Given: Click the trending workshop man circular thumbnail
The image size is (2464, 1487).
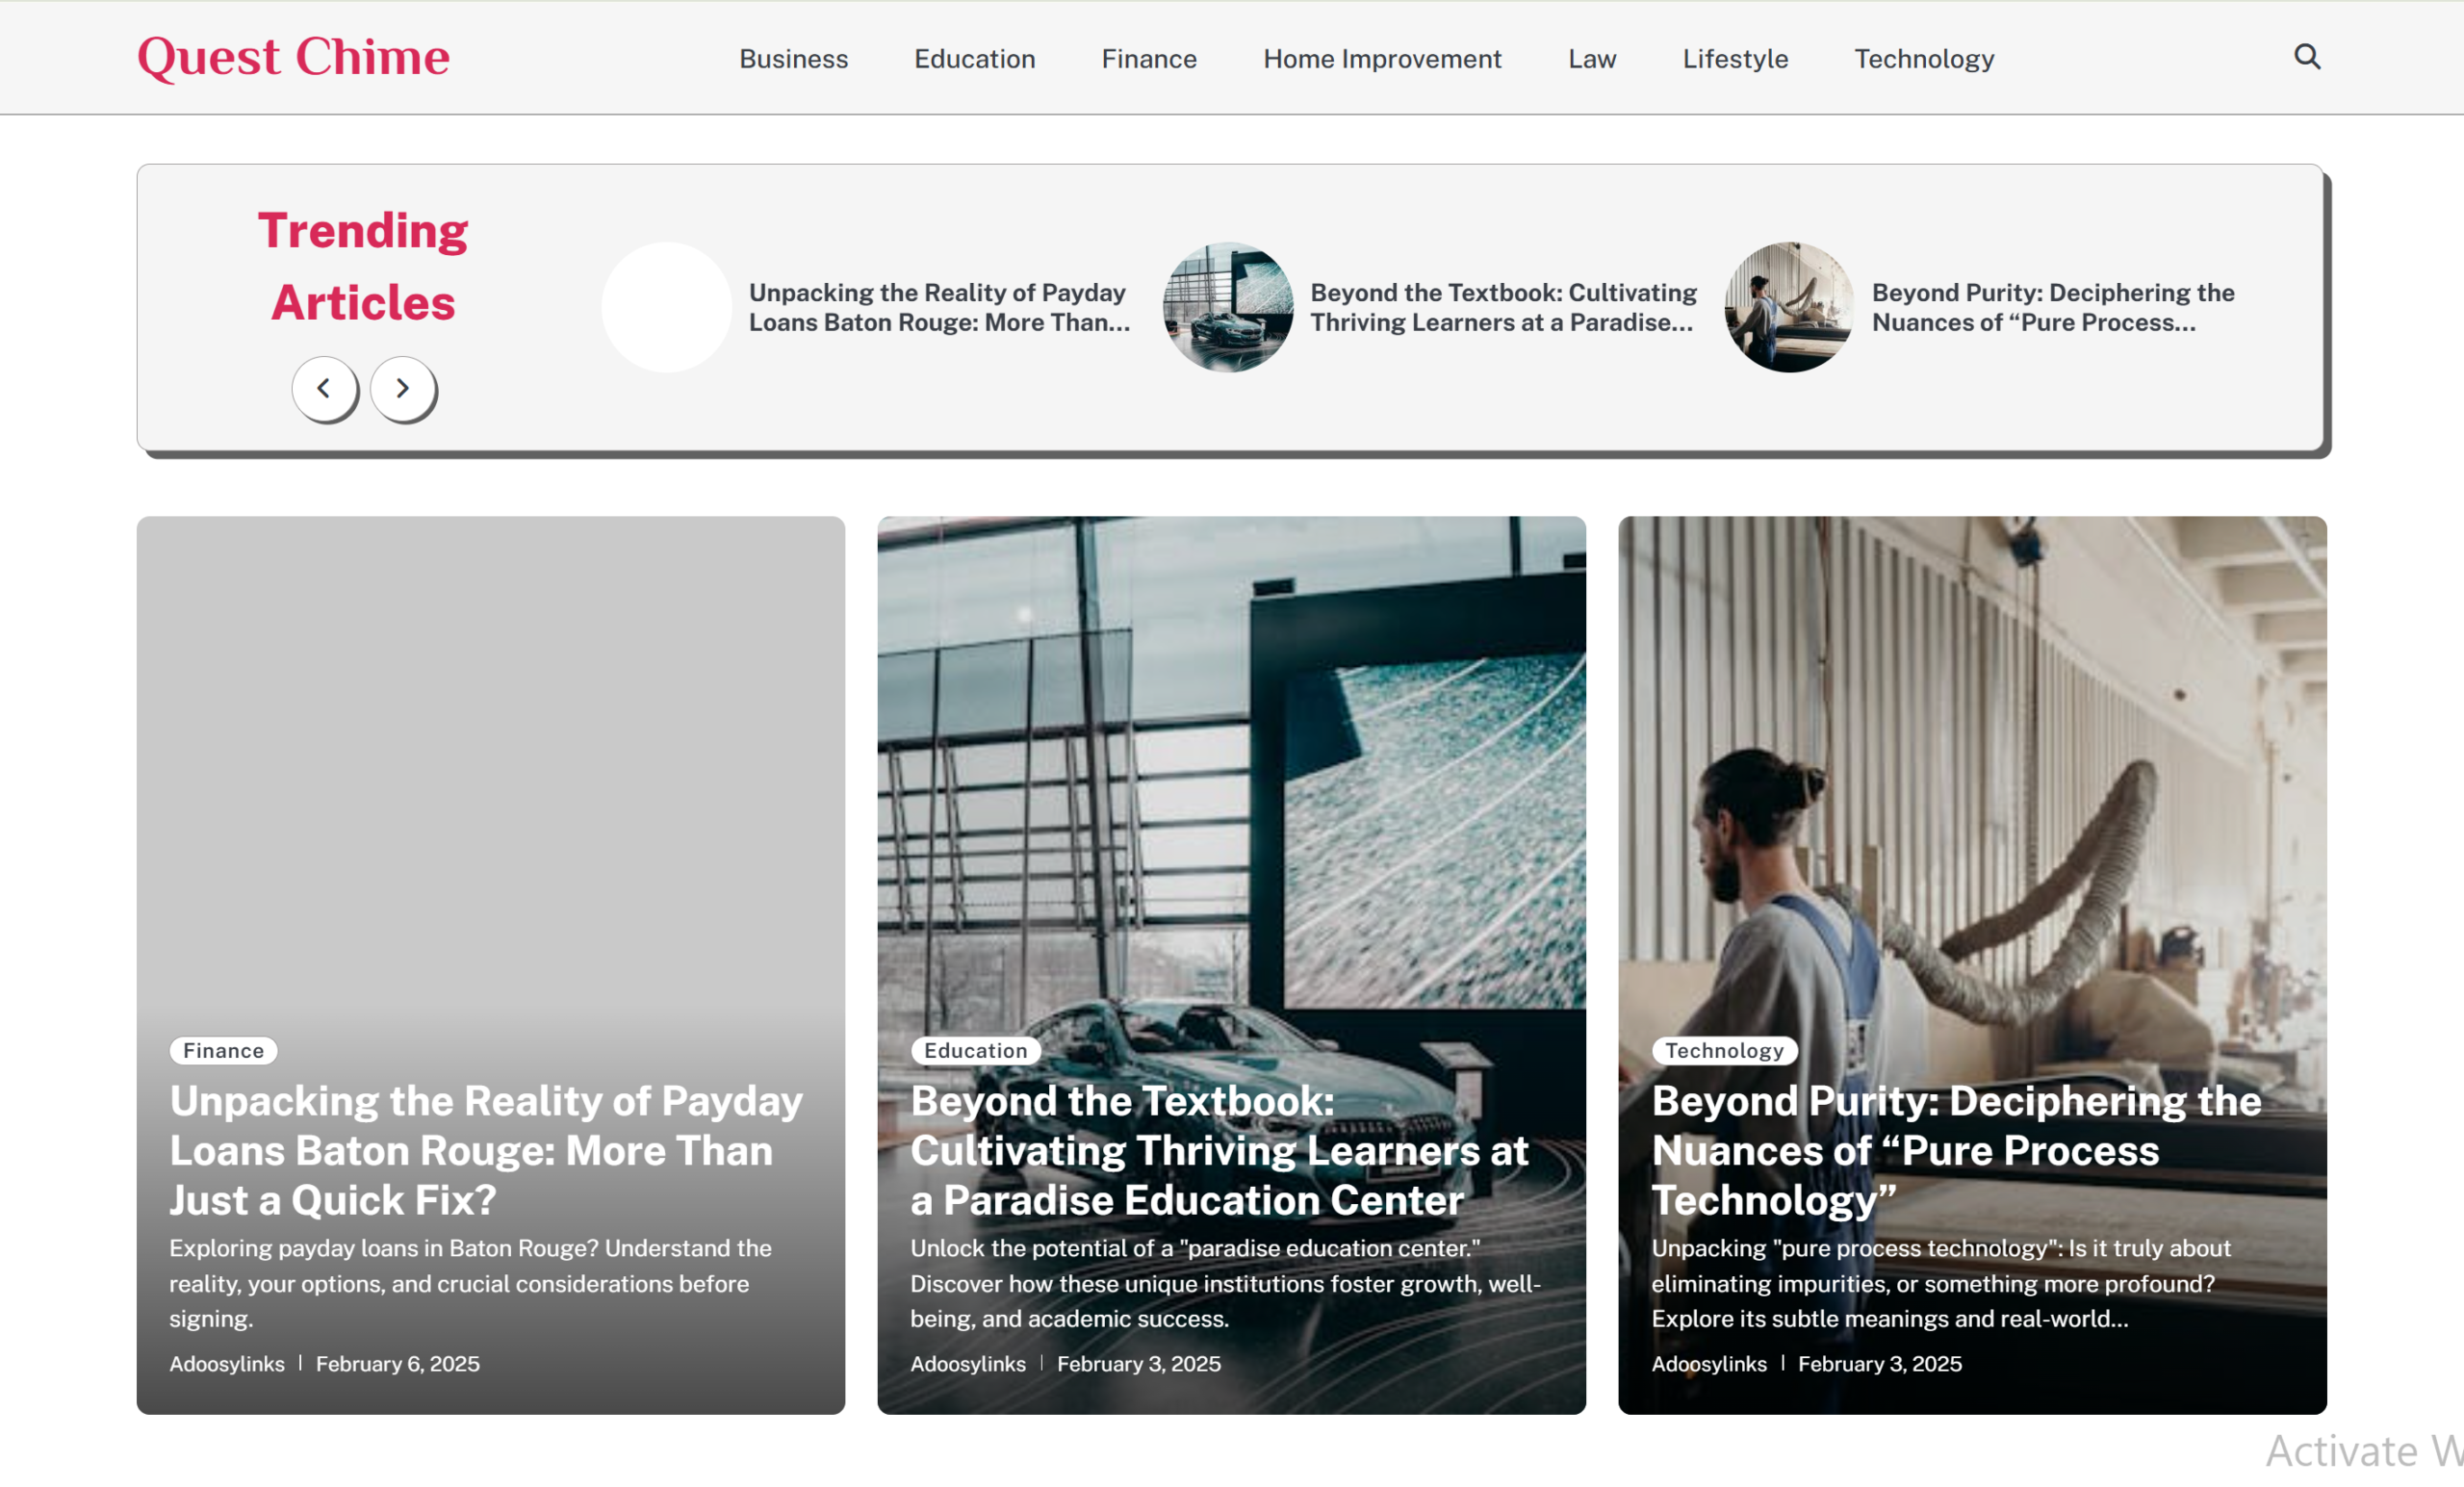Looking at the screenshot, I should 1789,307.
